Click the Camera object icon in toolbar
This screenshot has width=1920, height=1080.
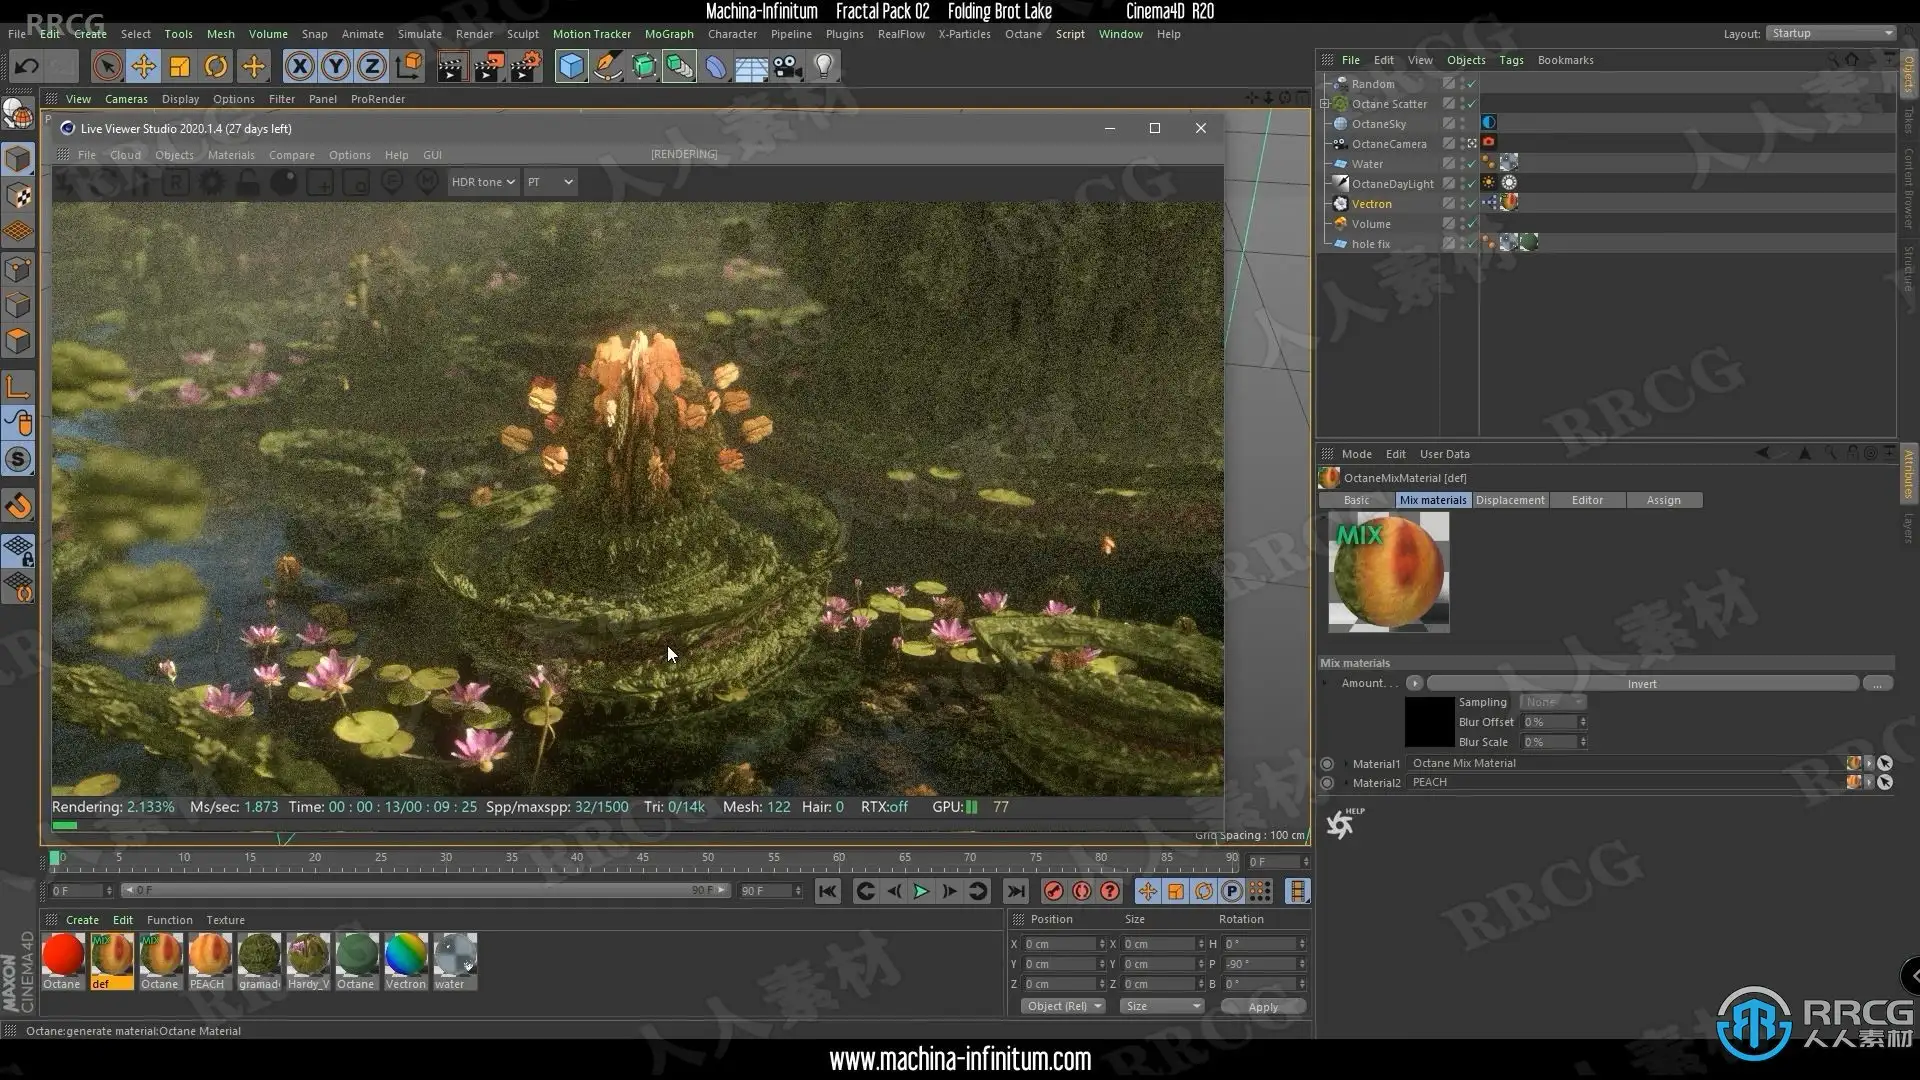pos(787,67)
